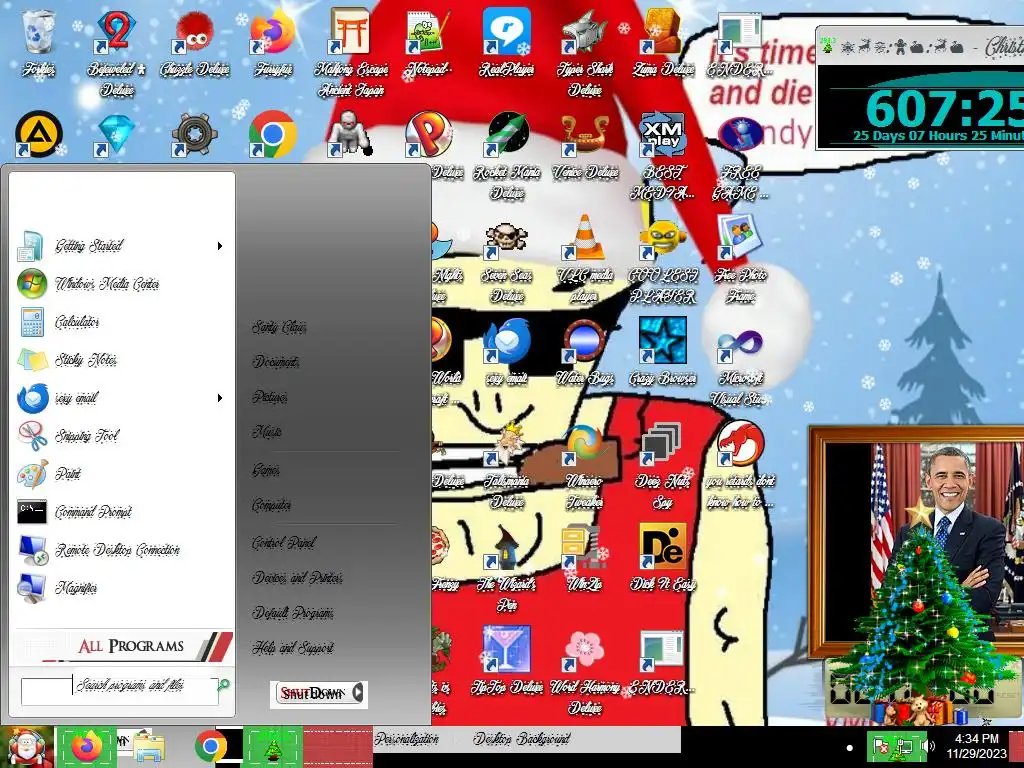The image size is (1024, 768).
Task: Open Documents from Start menu
Action: click(x=275, y=362)
